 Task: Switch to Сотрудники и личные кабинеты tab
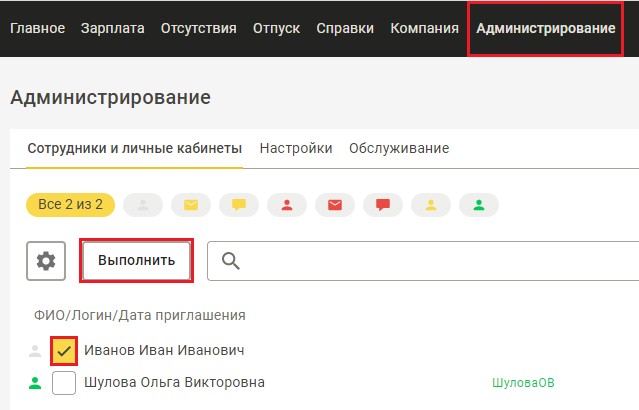(x=134, y=148)
